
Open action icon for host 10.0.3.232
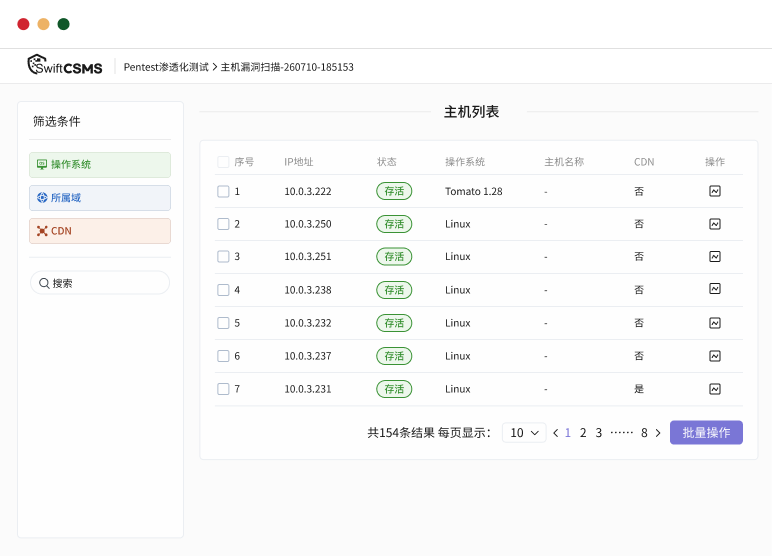point(714,323)
